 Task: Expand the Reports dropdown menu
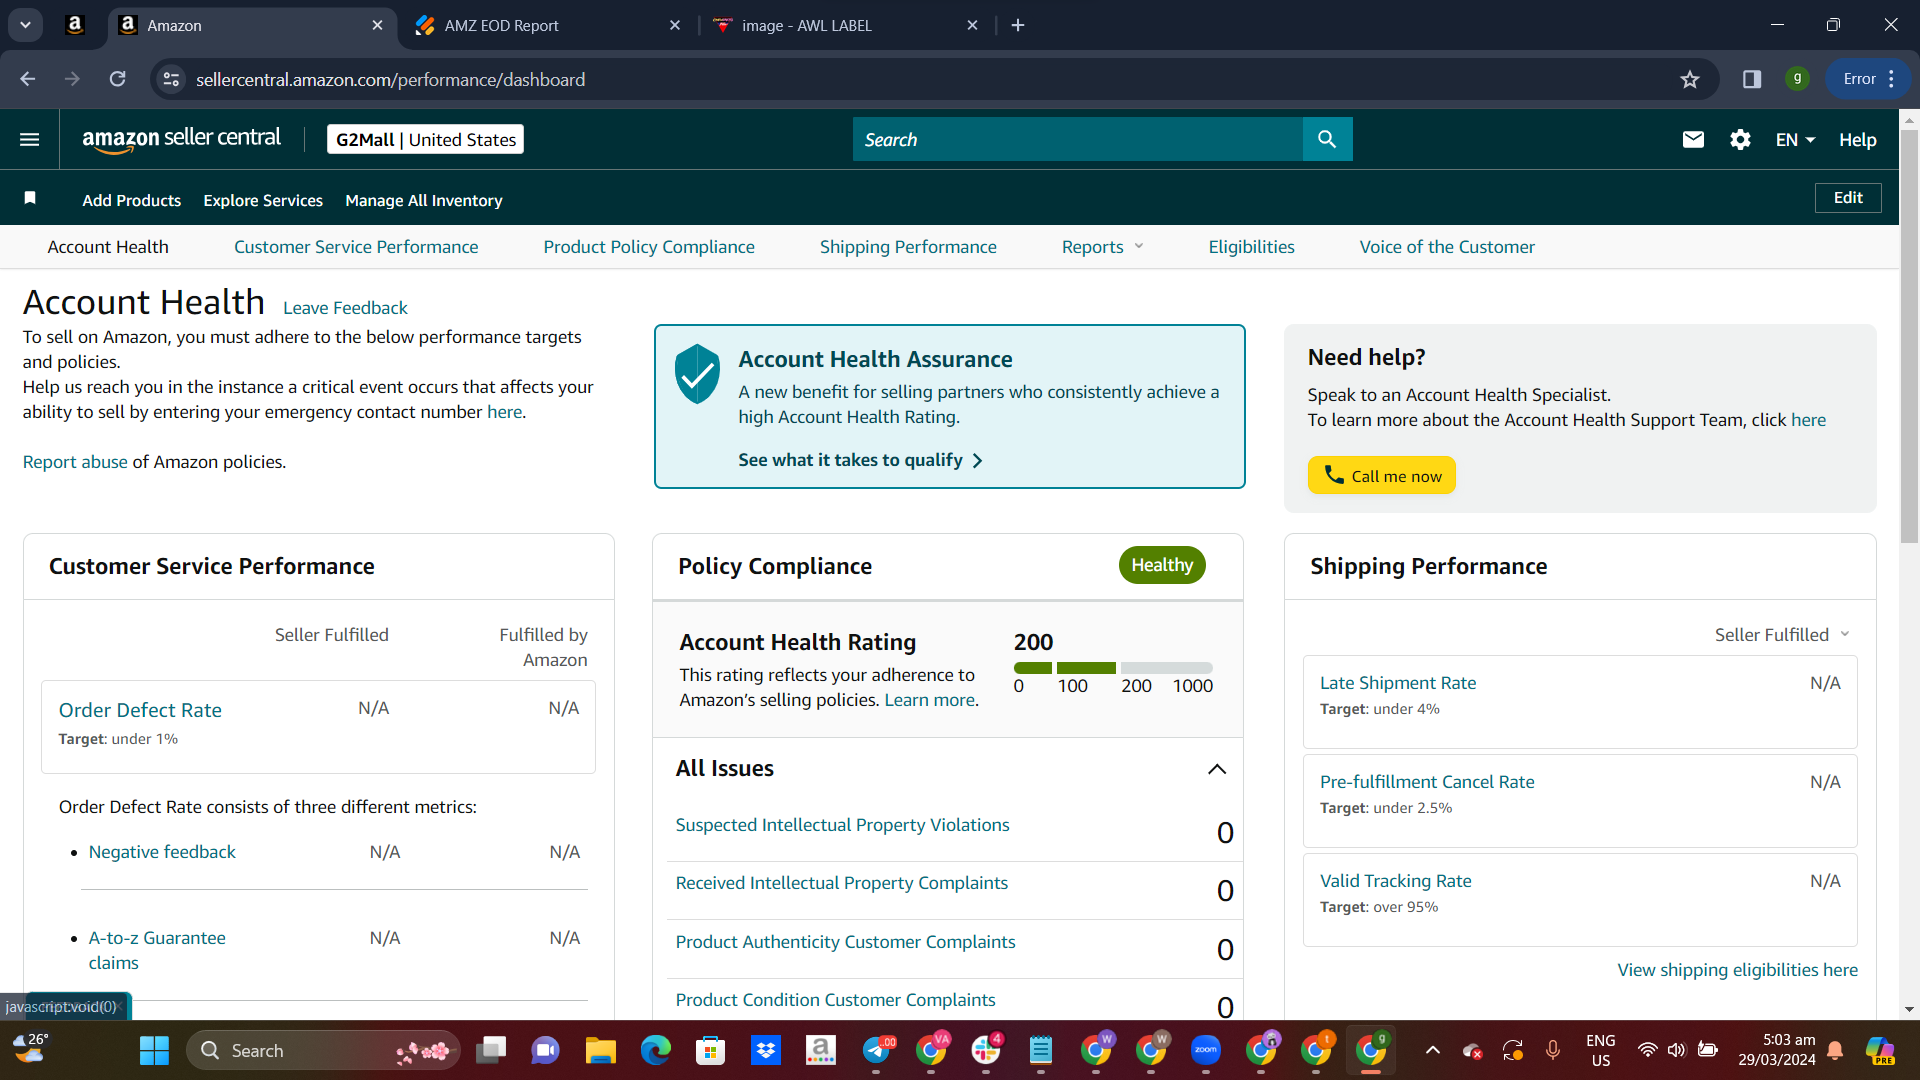(1102, 247)
